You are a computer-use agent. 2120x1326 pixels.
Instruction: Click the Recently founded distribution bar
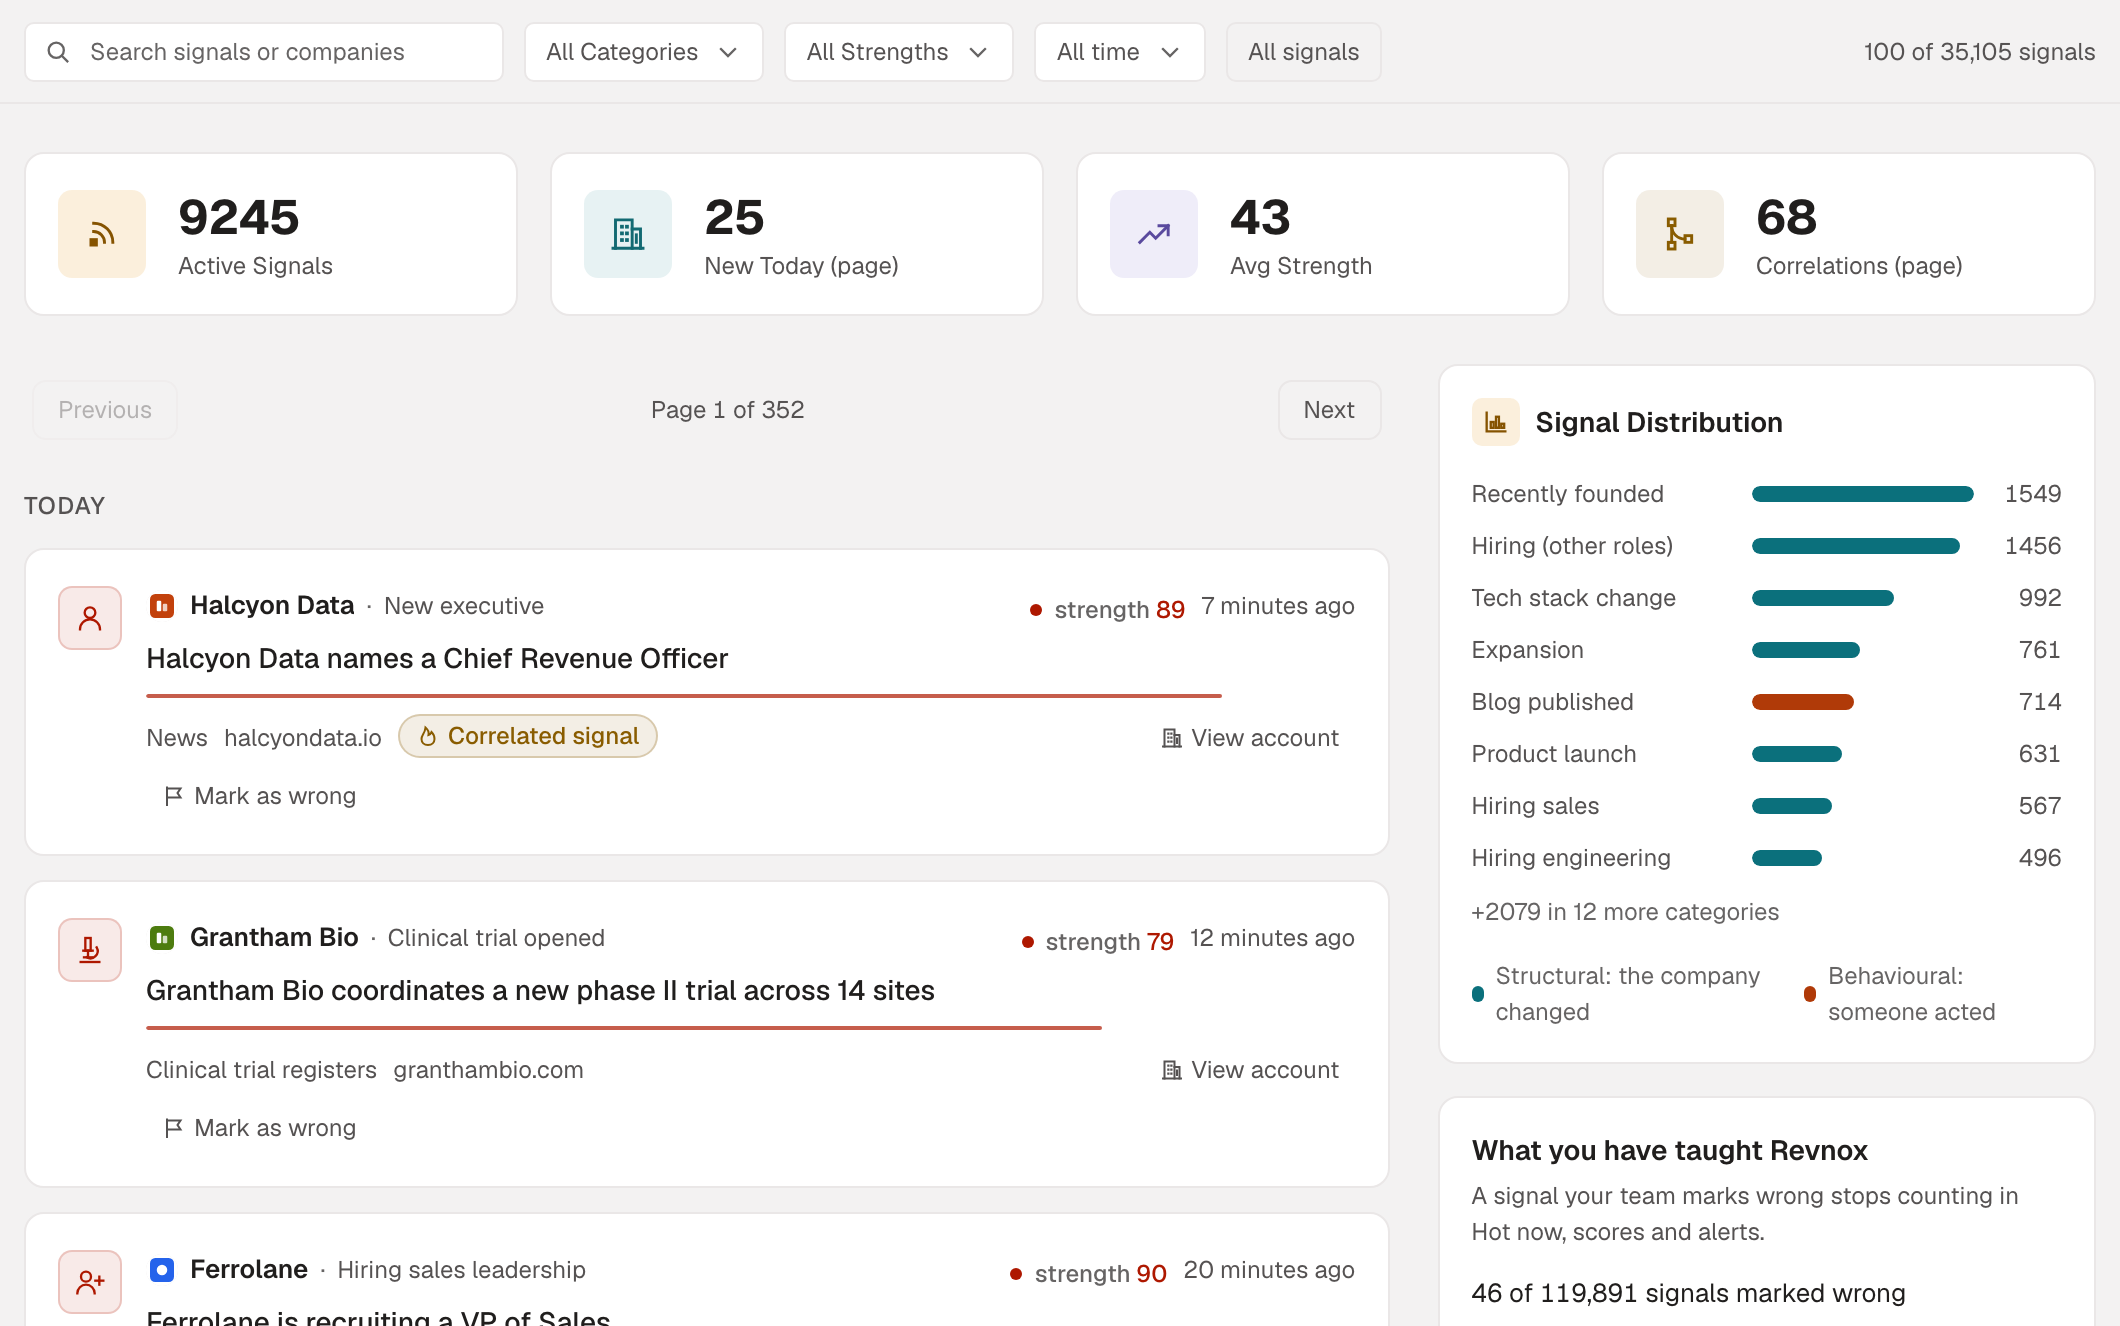pyautogui.click(x=1862, y=494)
